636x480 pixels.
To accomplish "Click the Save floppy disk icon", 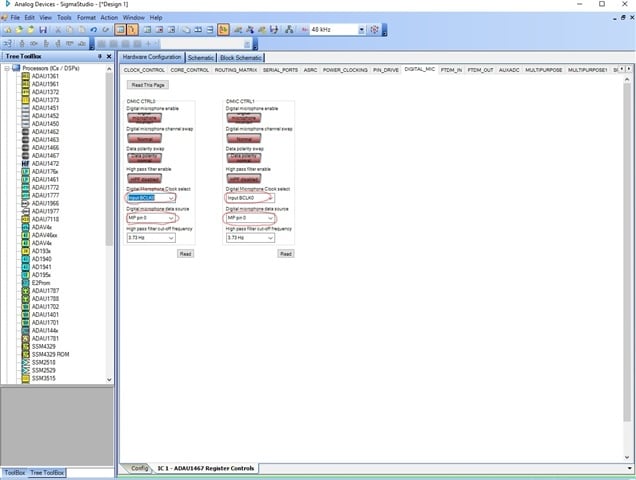I will click(x=43, y=30).
